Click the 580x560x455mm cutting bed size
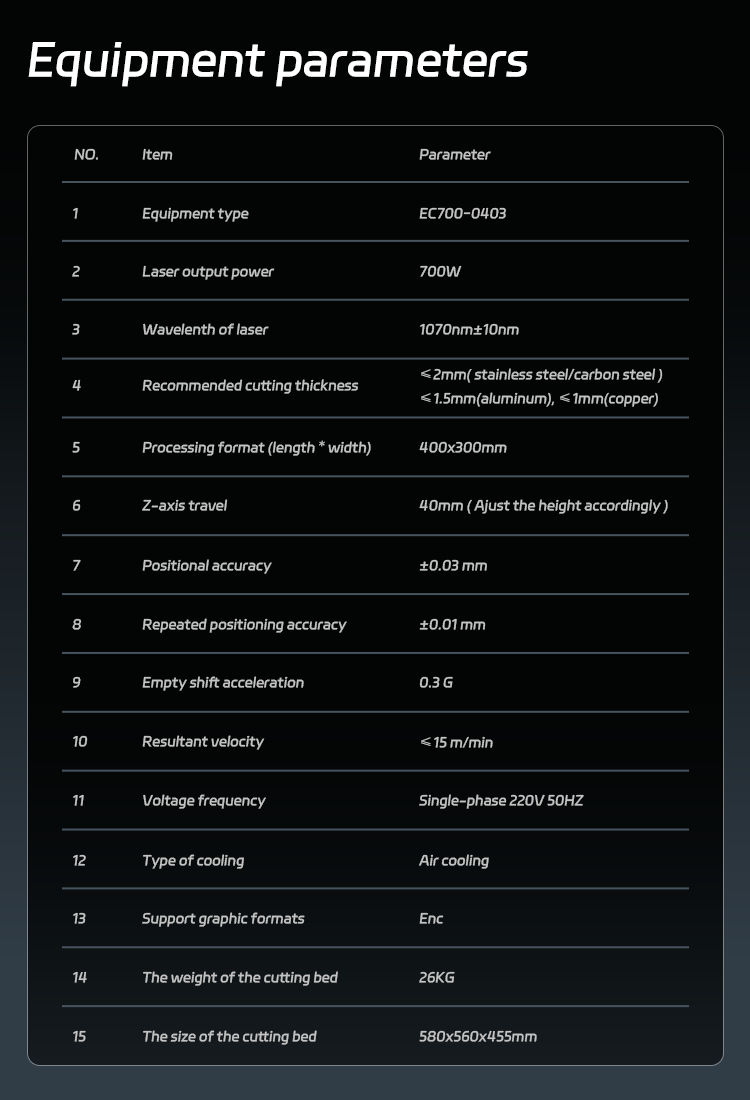 tap(478, 1037)
